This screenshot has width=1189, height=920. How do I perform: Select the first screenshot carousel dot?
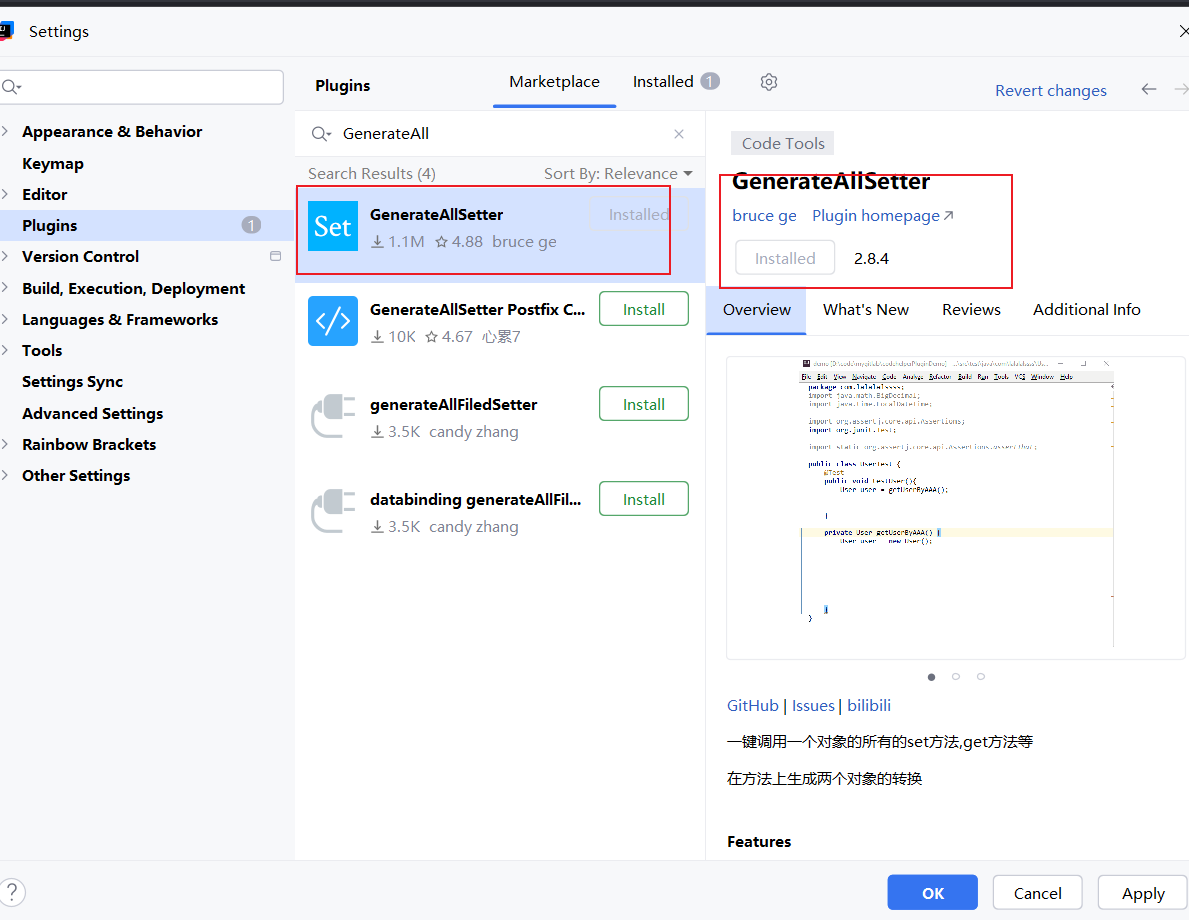point(931,677)
